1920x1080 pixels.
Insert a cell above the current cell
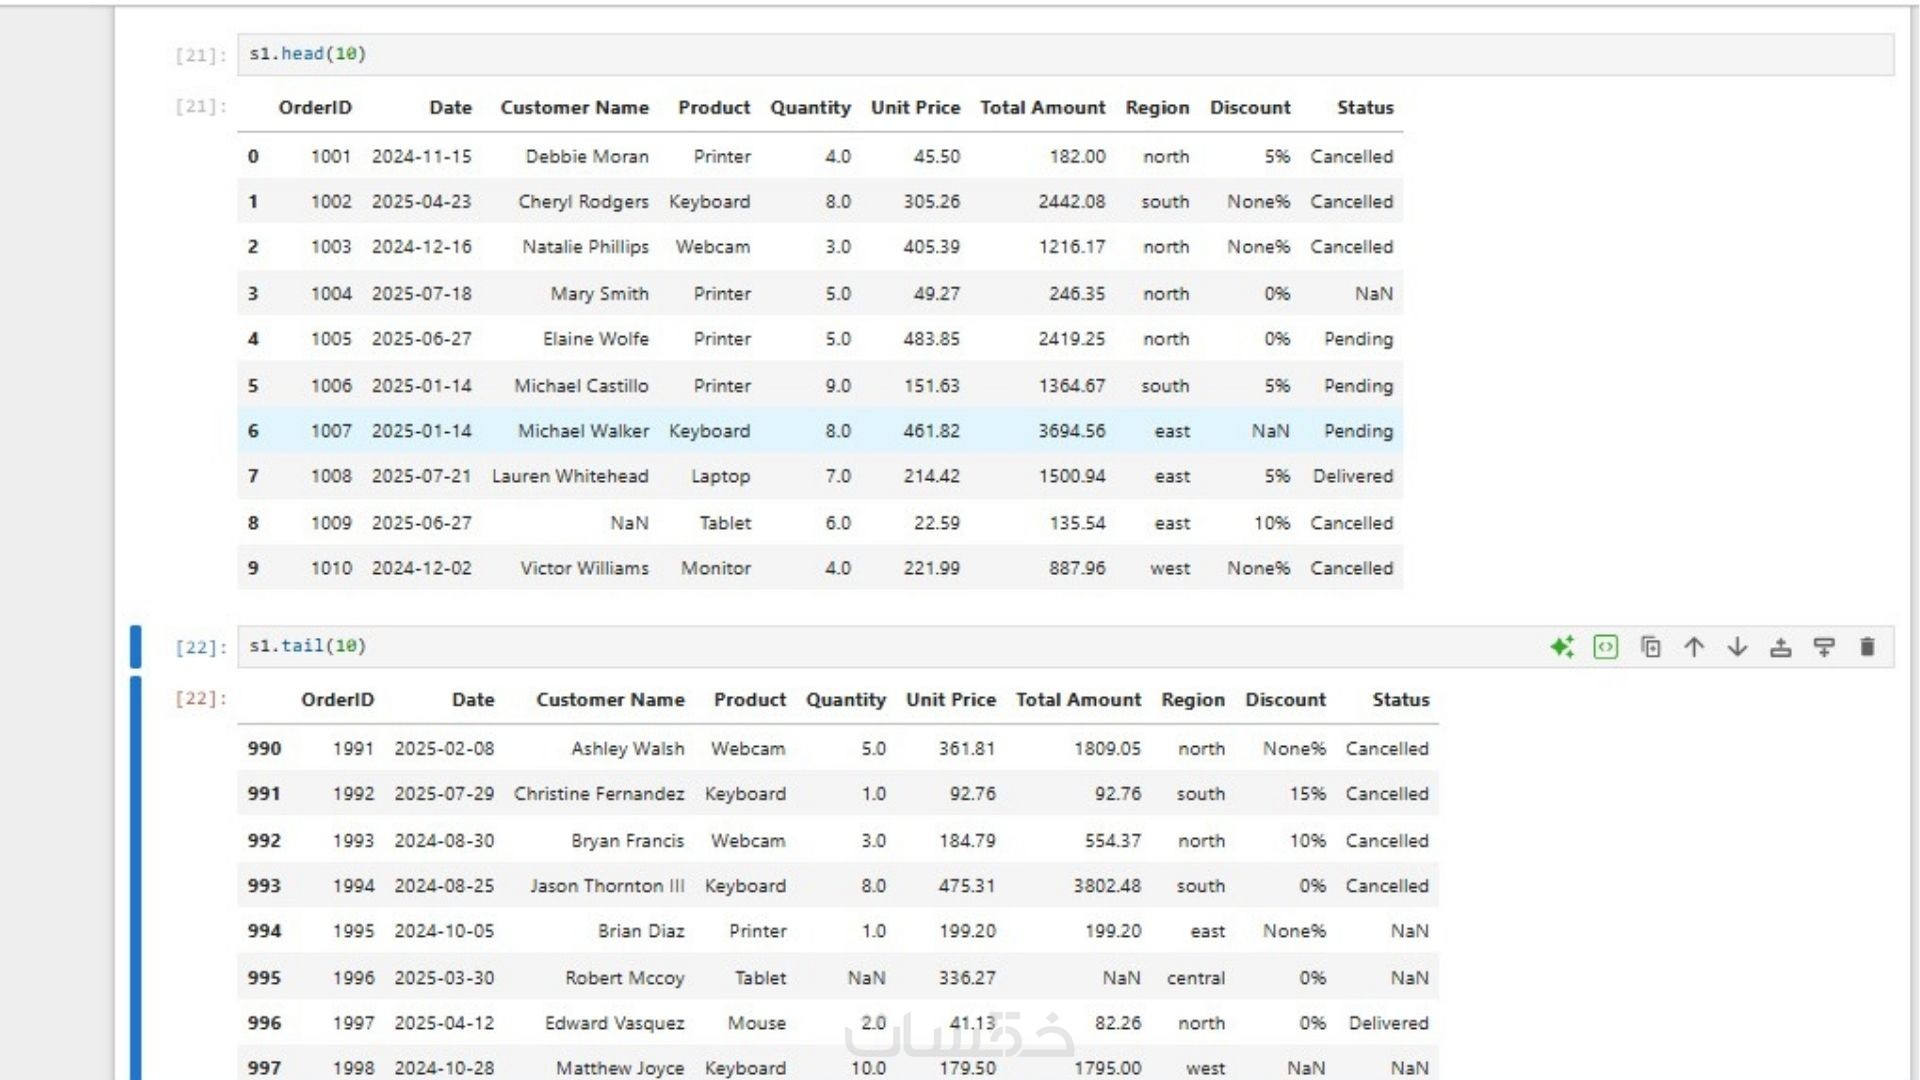tap(1781, 647)
